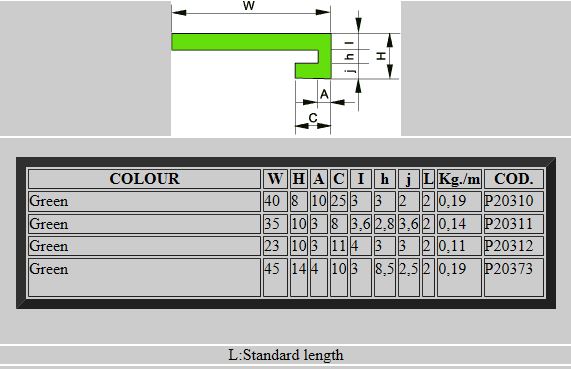This screenshot has height=369, width=571.
Task: Select product code P20310
Action: click(509, 201)
